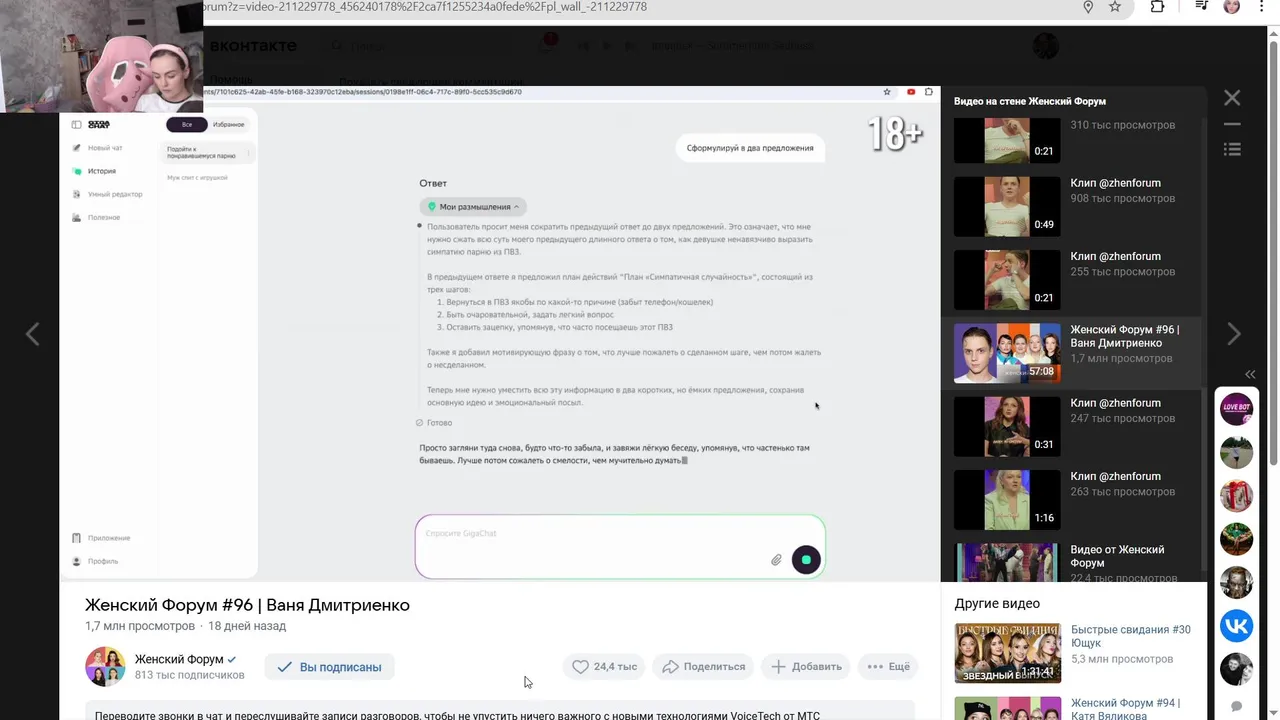This screenshot has height=720, width=1280.
Task: Open the browser profile avatar
Action: click(1232, 7)
